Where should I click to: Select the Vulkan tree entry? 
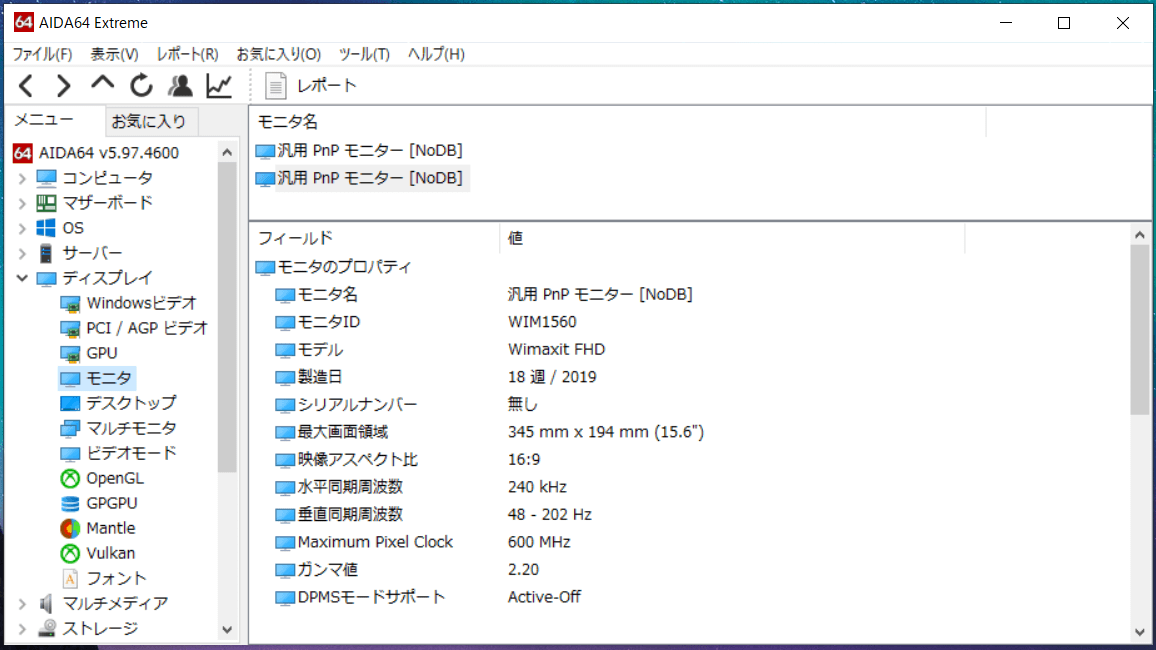click(x=110, y=553)
